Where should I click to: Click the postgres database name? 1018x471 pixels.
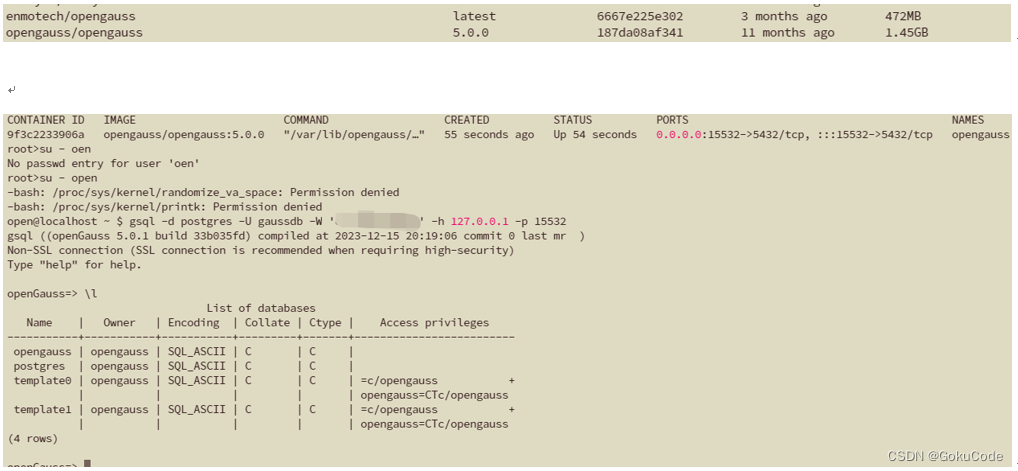(39, 366)
